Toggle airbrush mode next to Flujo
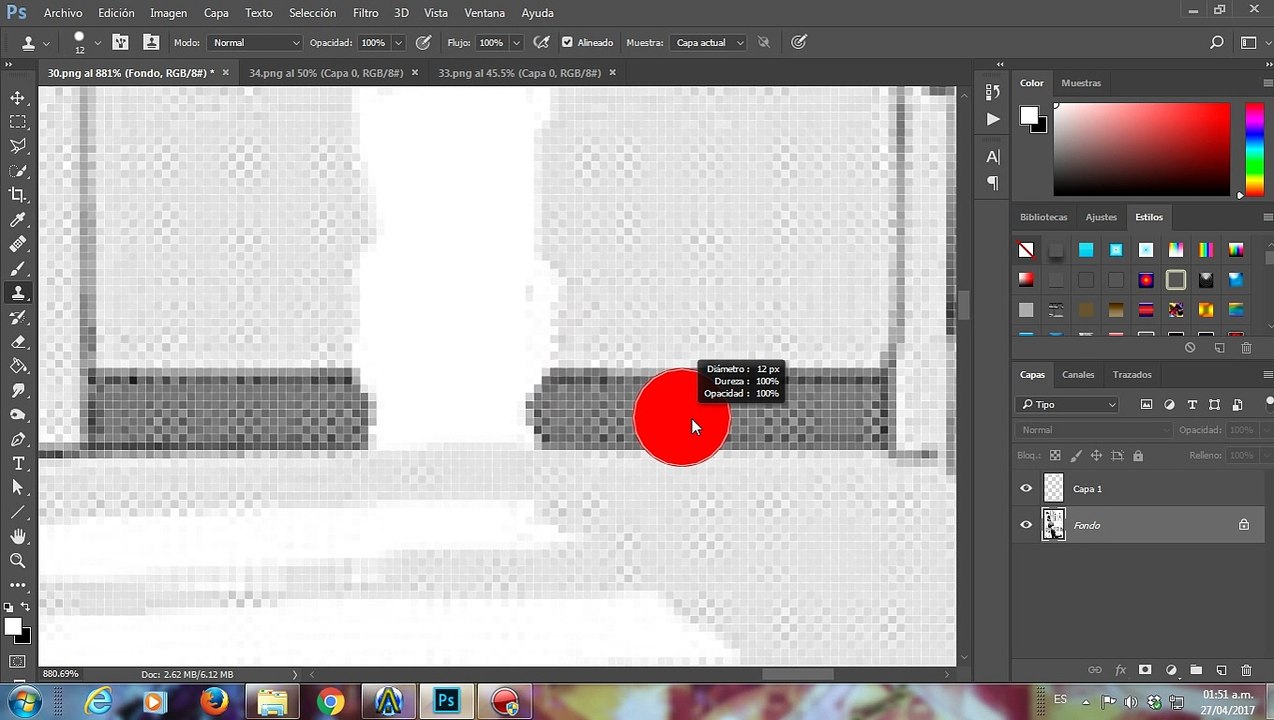This screenshot has width=1274, height=720. click(x=541, y=42)
